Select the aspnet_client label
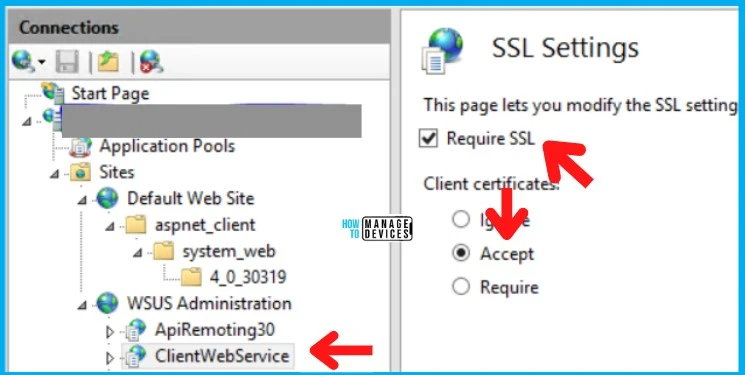 click(205, 225)
